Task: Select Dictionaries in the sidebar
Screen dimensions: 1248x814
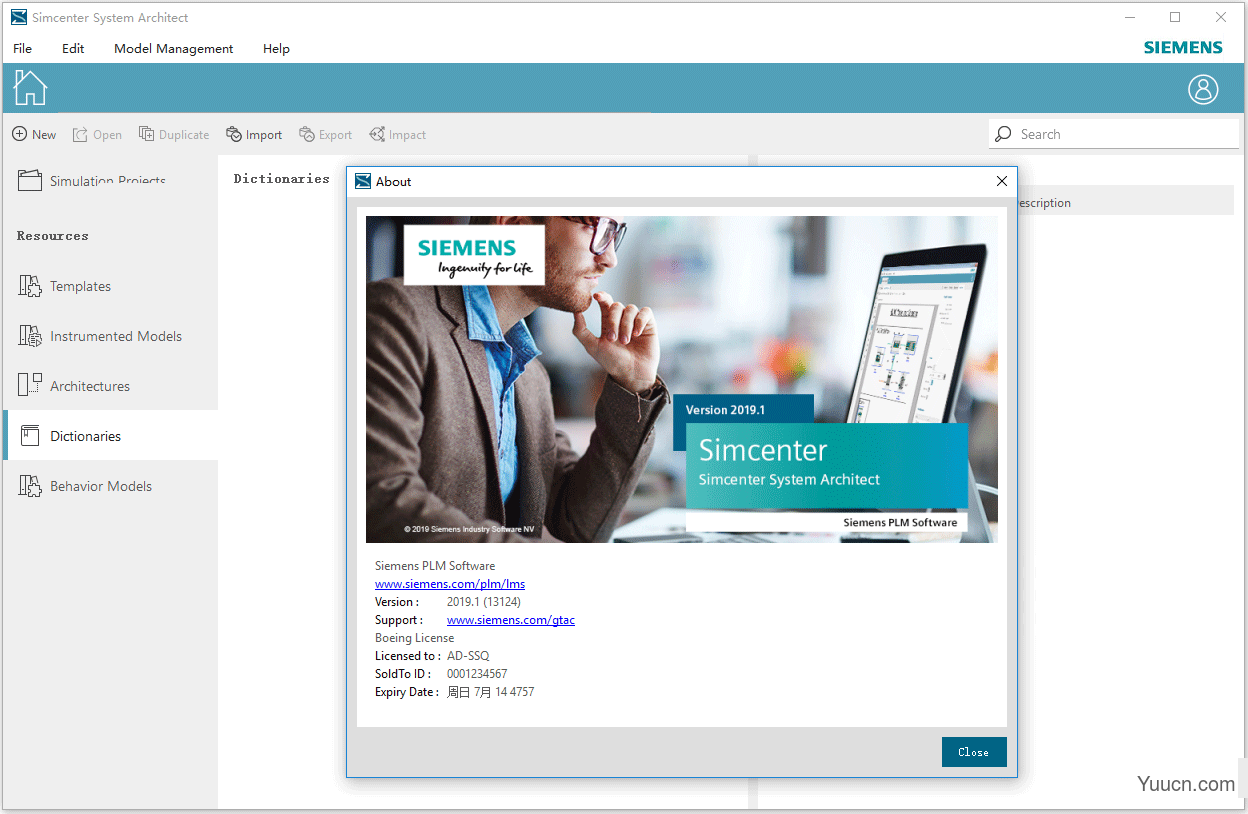Action: click(110, 436)
